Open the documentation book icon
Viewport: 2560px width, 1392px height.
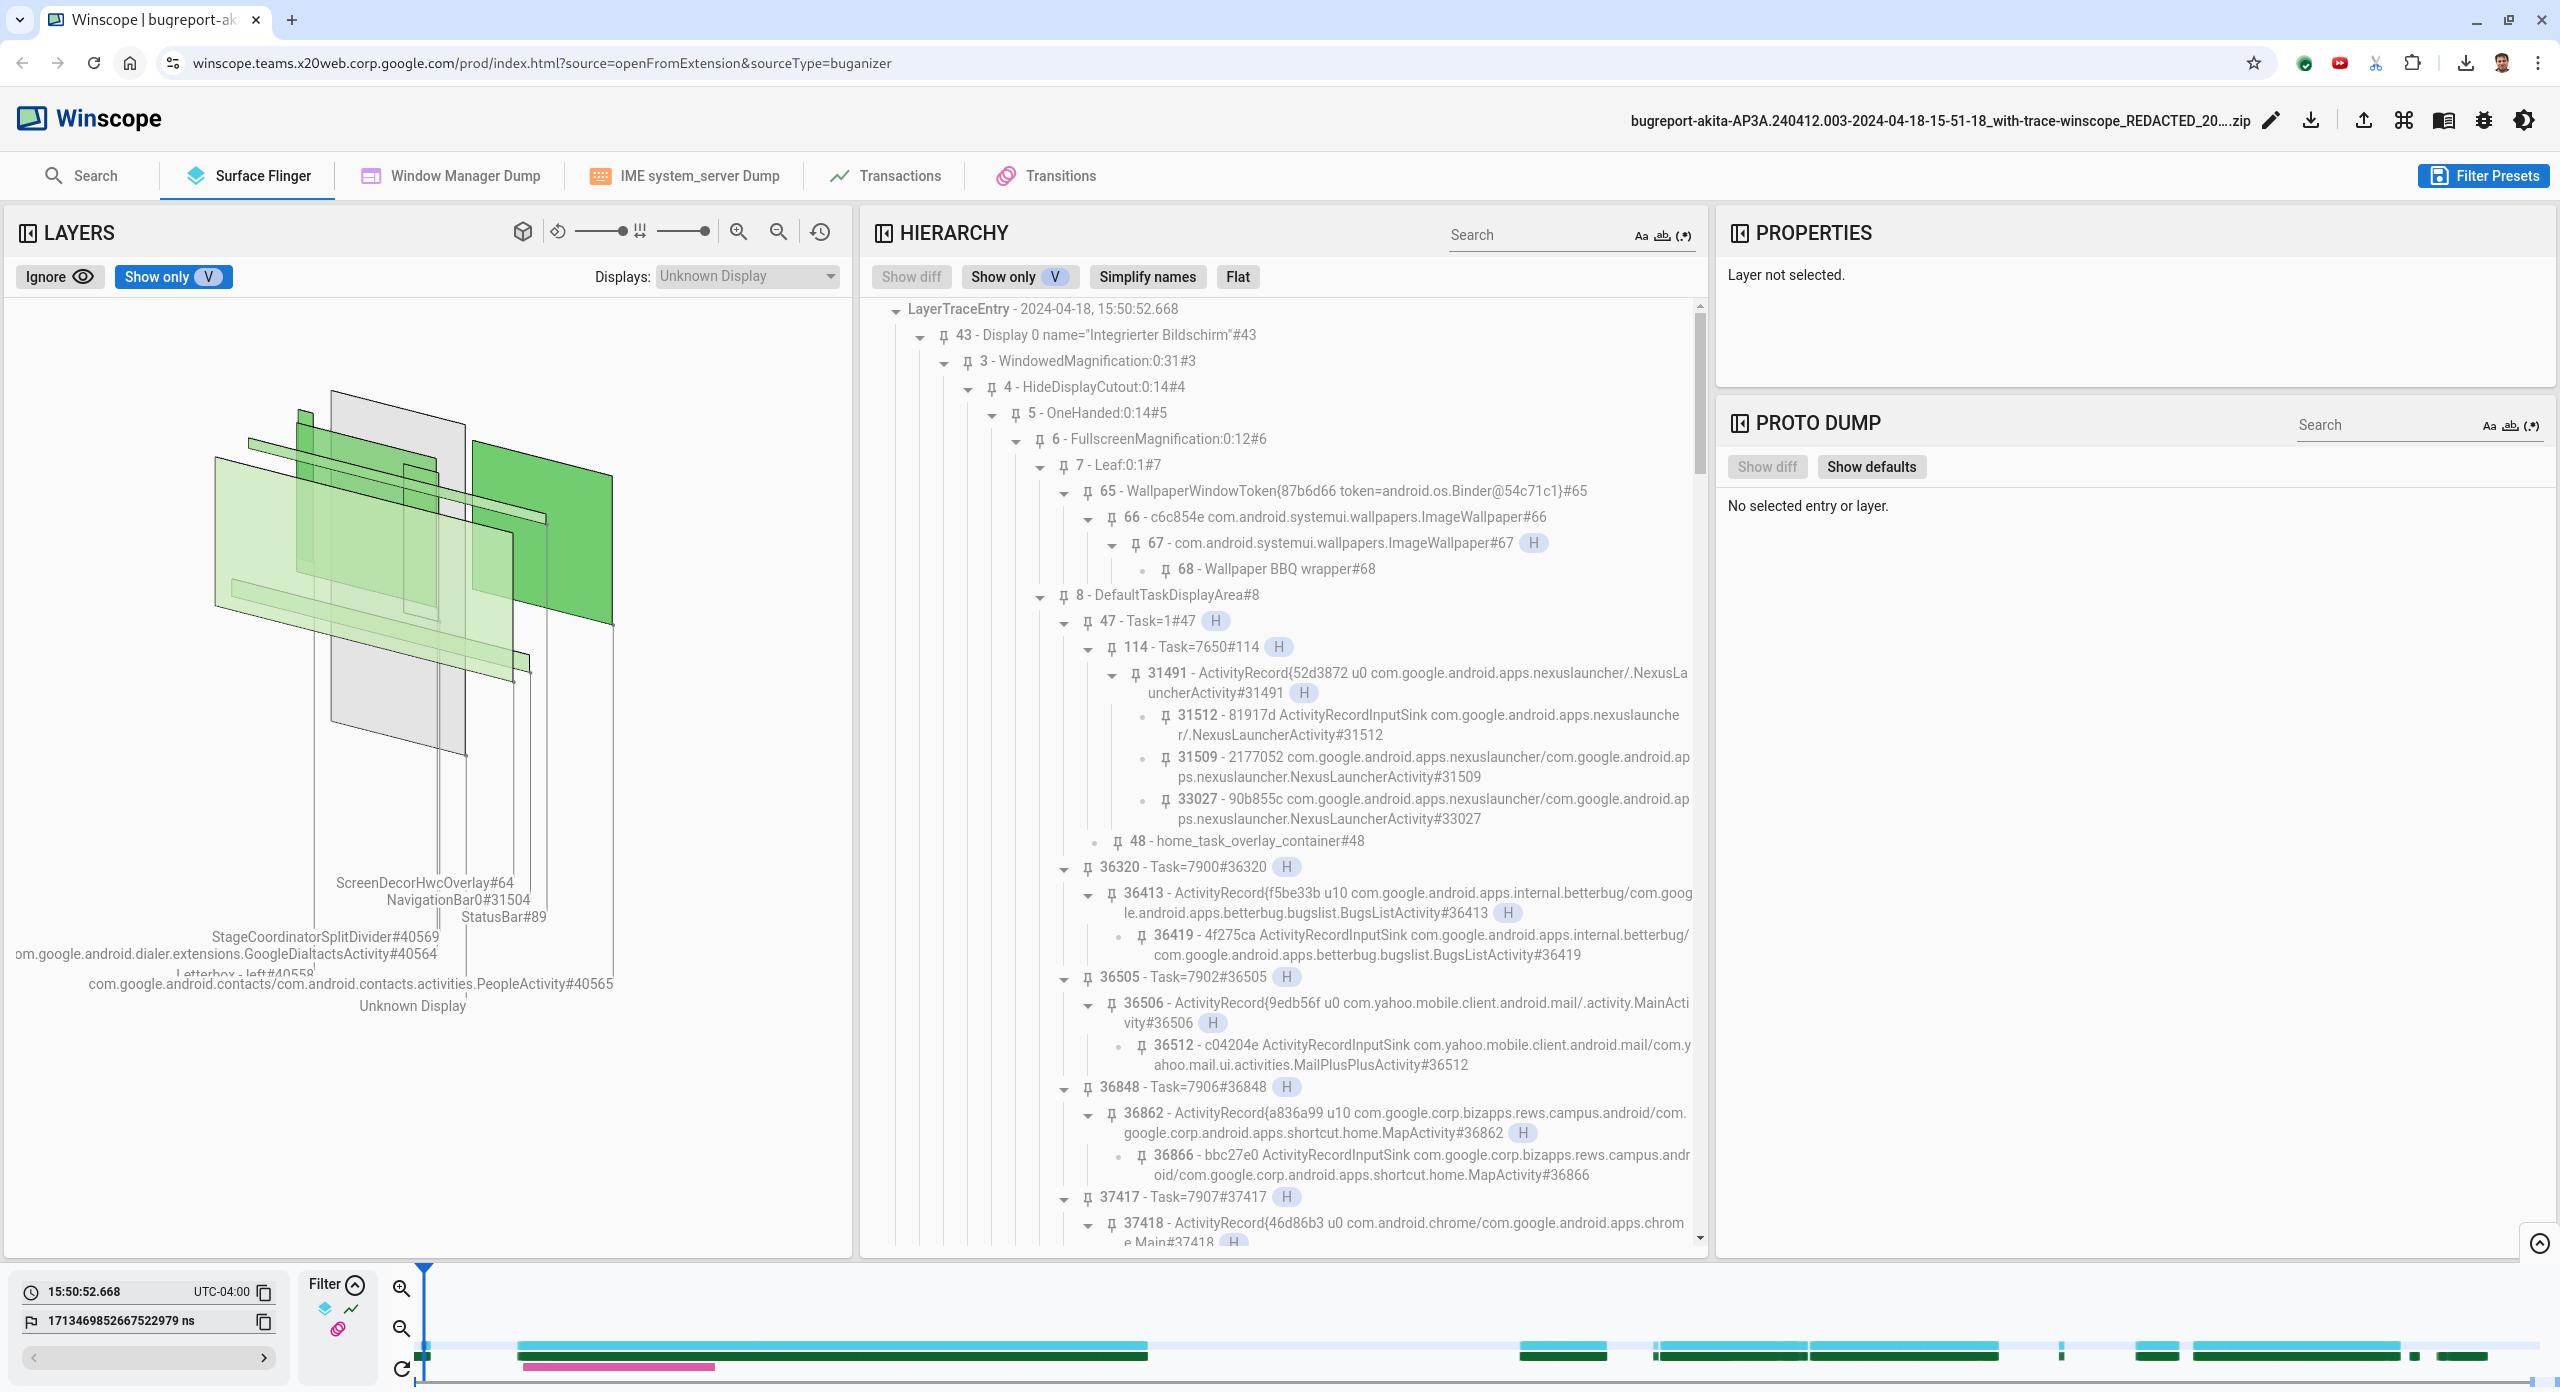click(x=2444, y=120)
